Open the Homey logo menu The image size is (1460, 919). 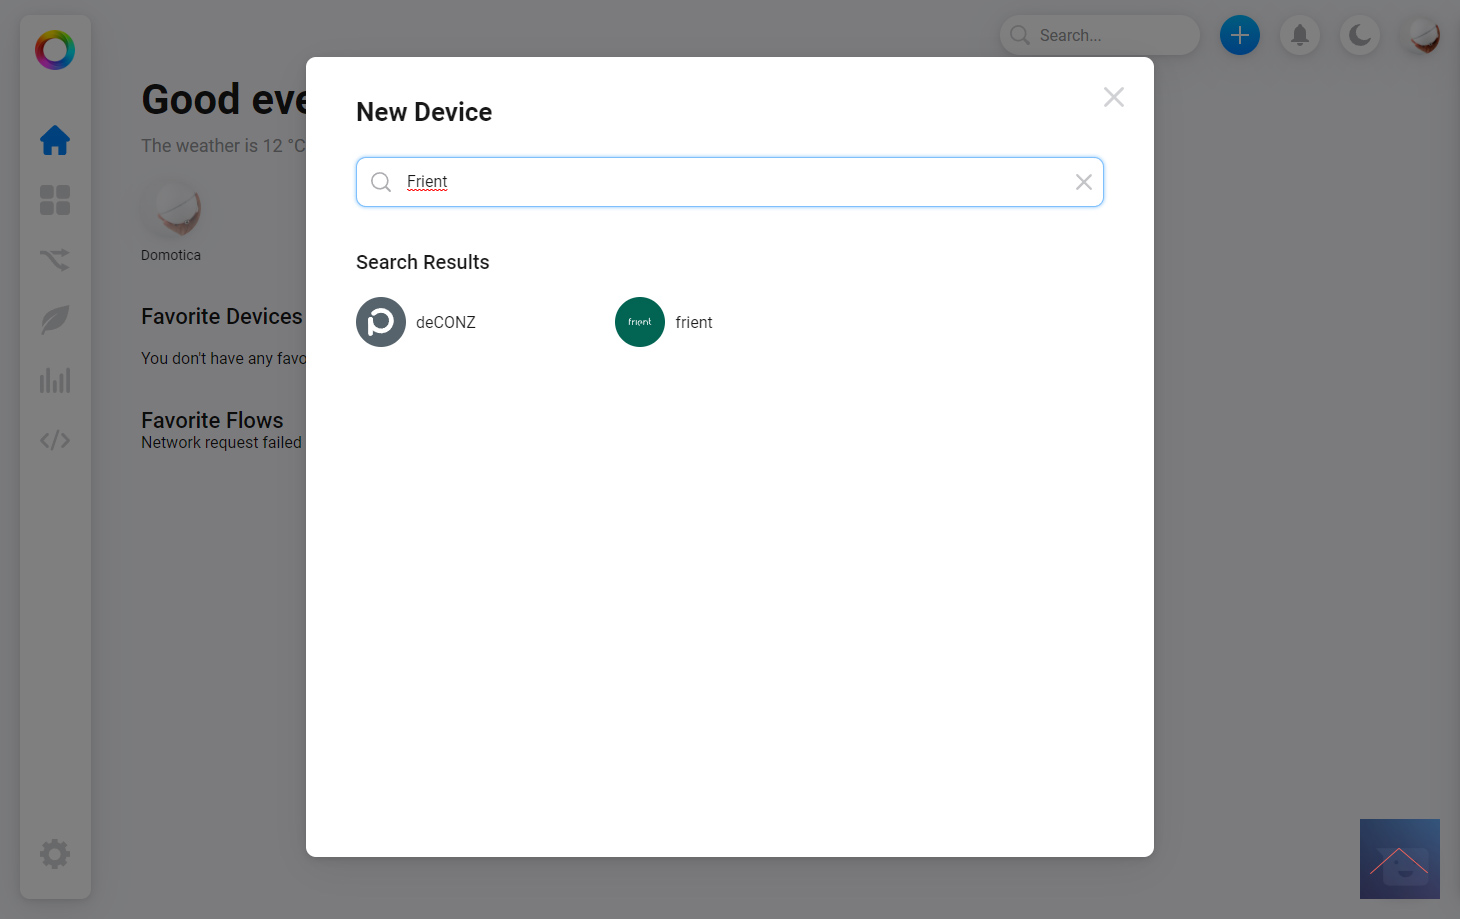(55, 49)
